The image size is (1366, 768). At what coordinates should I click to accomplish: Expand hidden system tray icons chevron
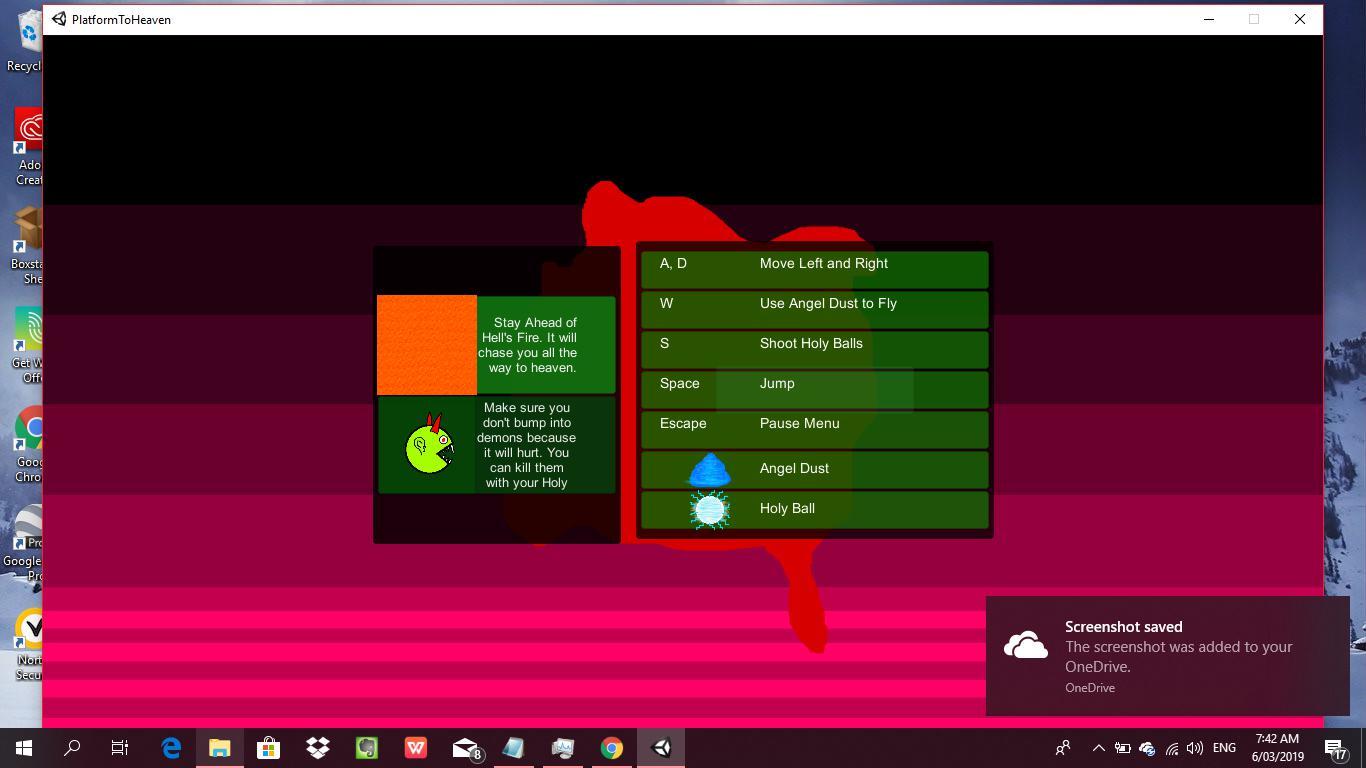[1098, 748]
